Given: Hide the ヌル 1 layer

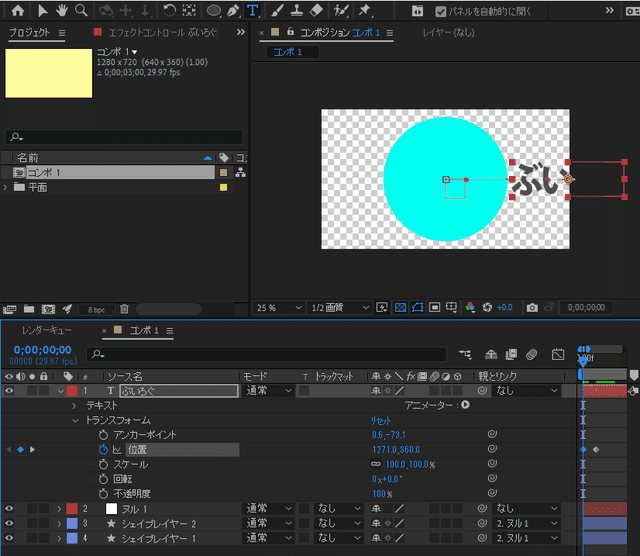Looking at the screenshot, I should point(9,509).
